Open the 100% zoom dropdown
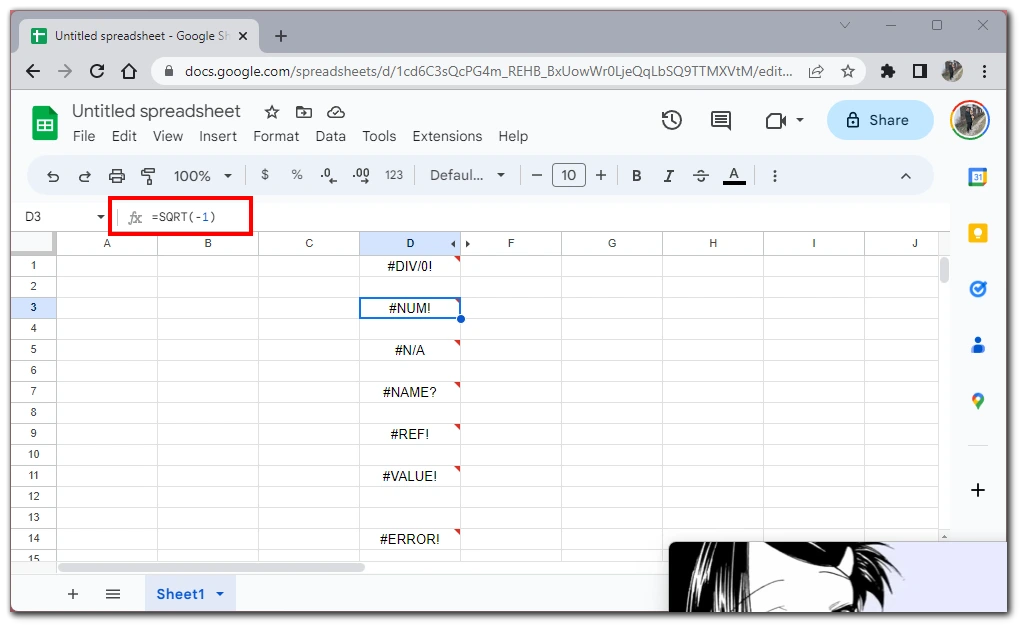1025x630 pixels. (202, 176)
